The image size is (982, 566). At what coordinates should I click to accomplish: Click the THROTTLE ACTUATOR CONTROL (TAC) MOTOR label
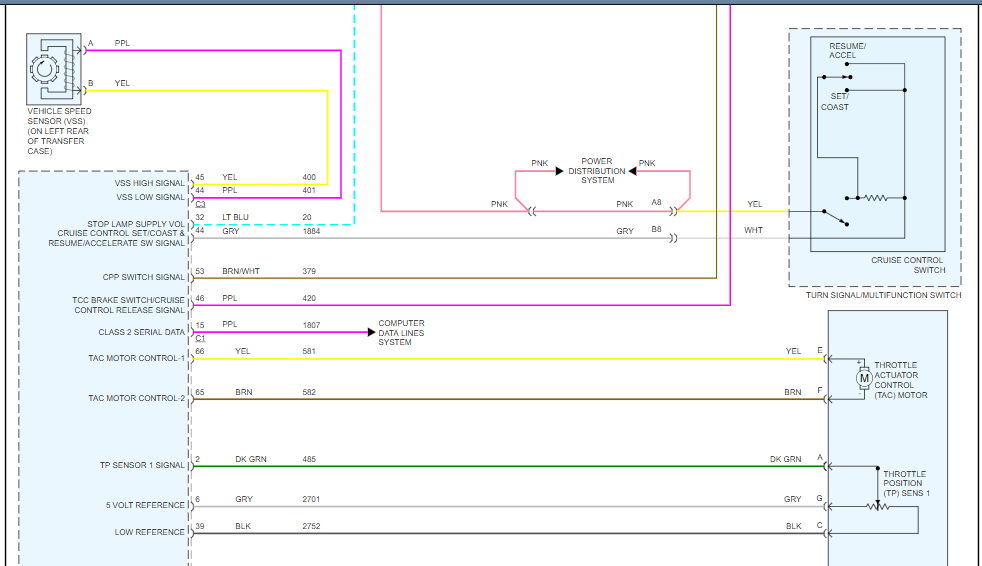pyautogui.click(x=901, y=380)
